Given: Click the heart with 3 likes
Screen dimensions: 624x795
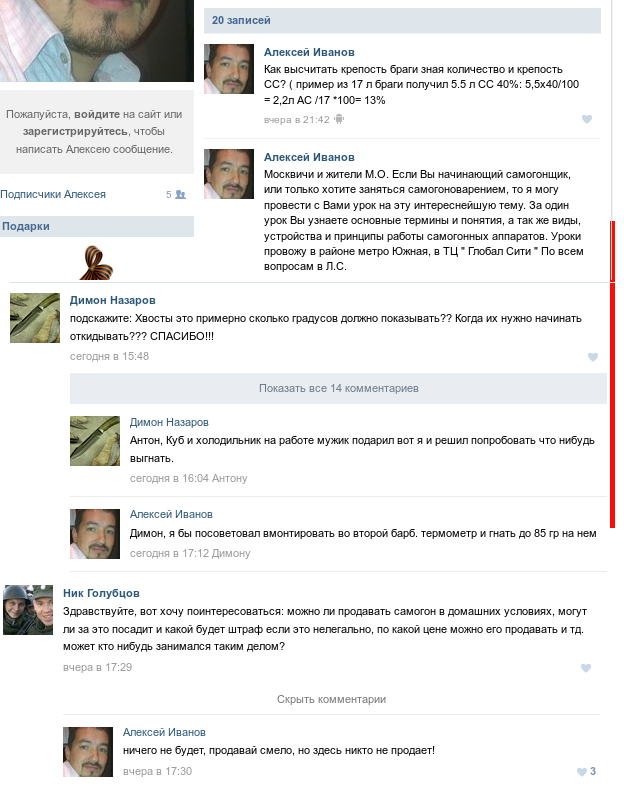Looking at the screenshot, I should coord(586,772).
